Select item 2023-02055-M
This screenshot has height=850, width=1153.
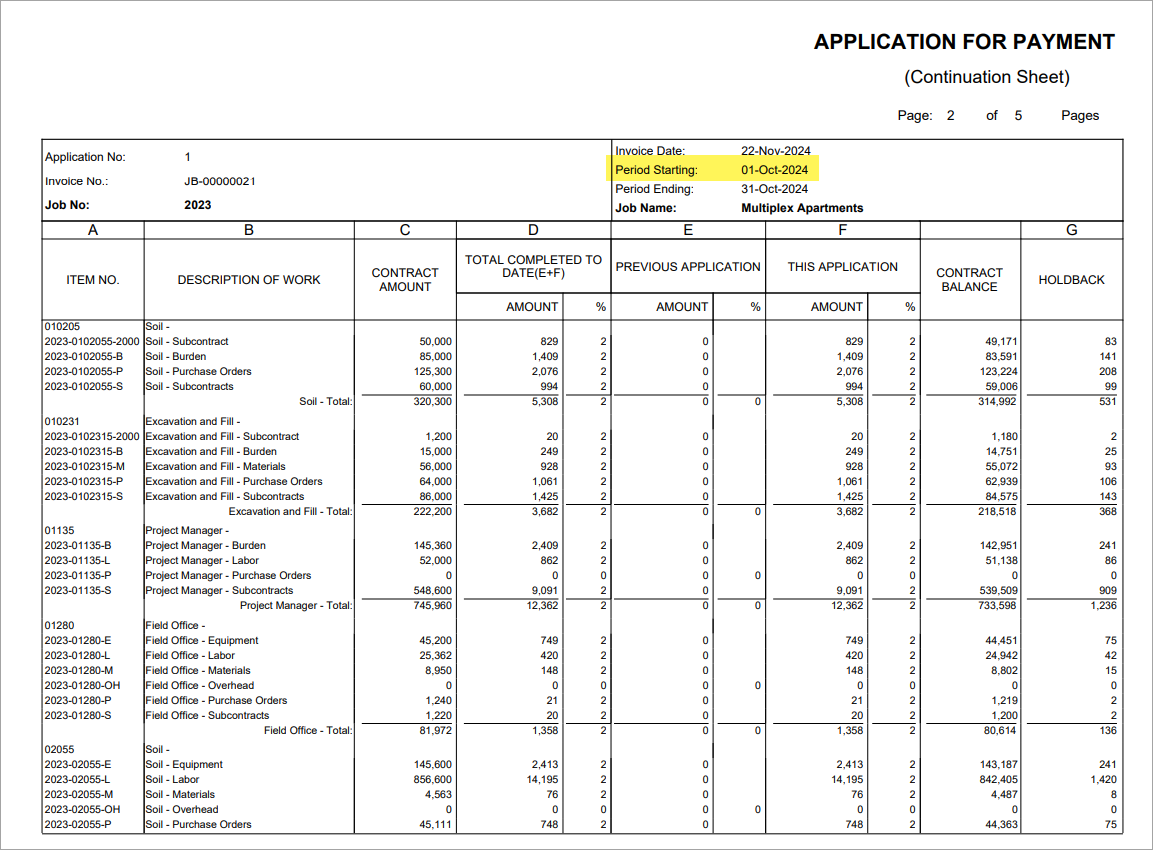(79, 795)
